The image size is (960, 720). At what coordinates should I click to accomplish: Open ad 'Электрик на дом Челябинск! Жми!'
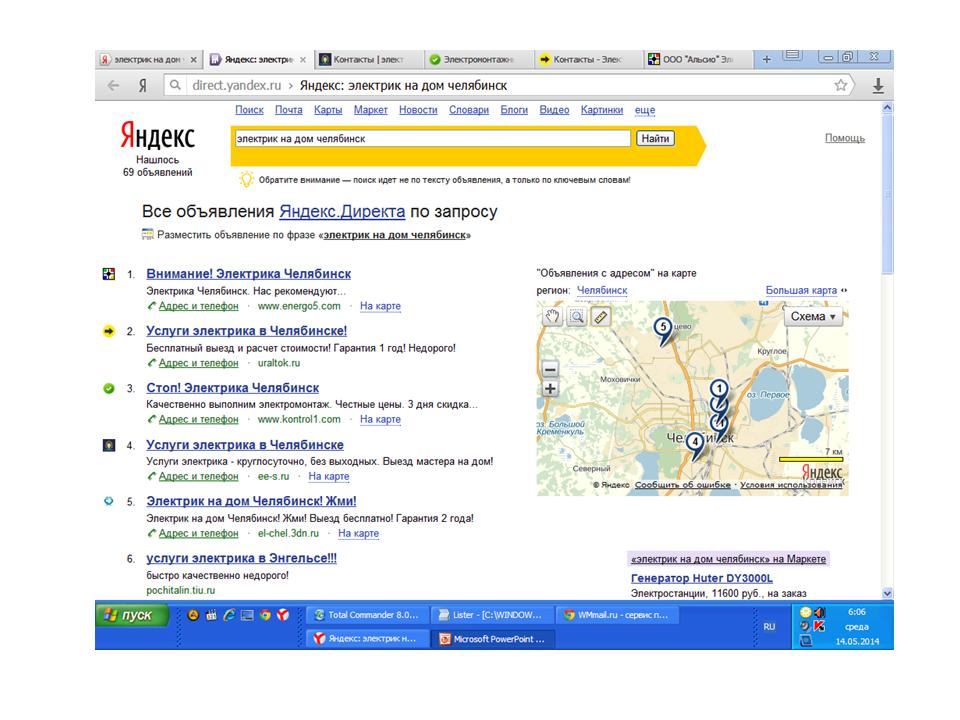tap(251, 501)
